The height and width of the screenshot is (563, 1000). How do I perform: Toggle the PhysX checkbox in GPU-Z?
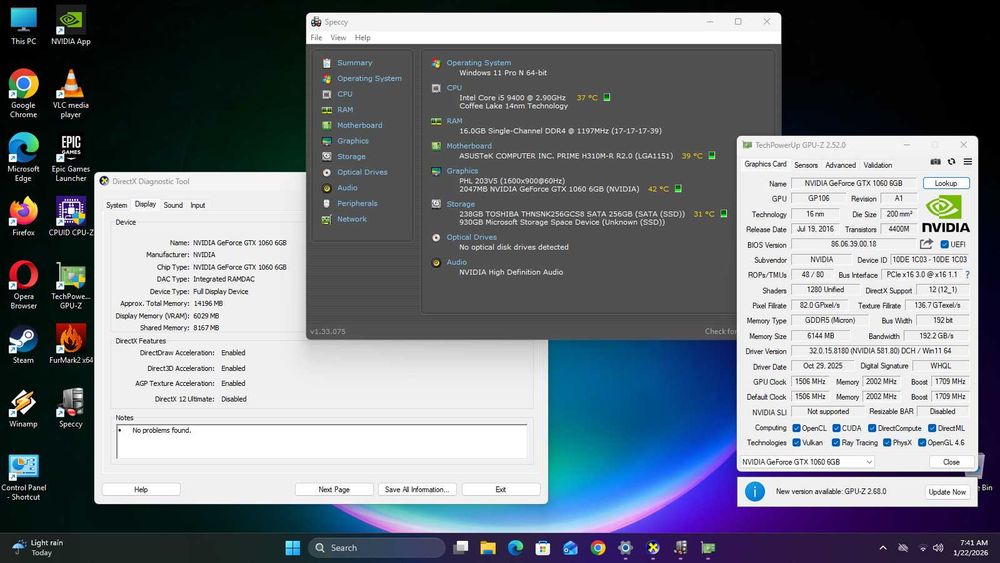tap(886, 442)
